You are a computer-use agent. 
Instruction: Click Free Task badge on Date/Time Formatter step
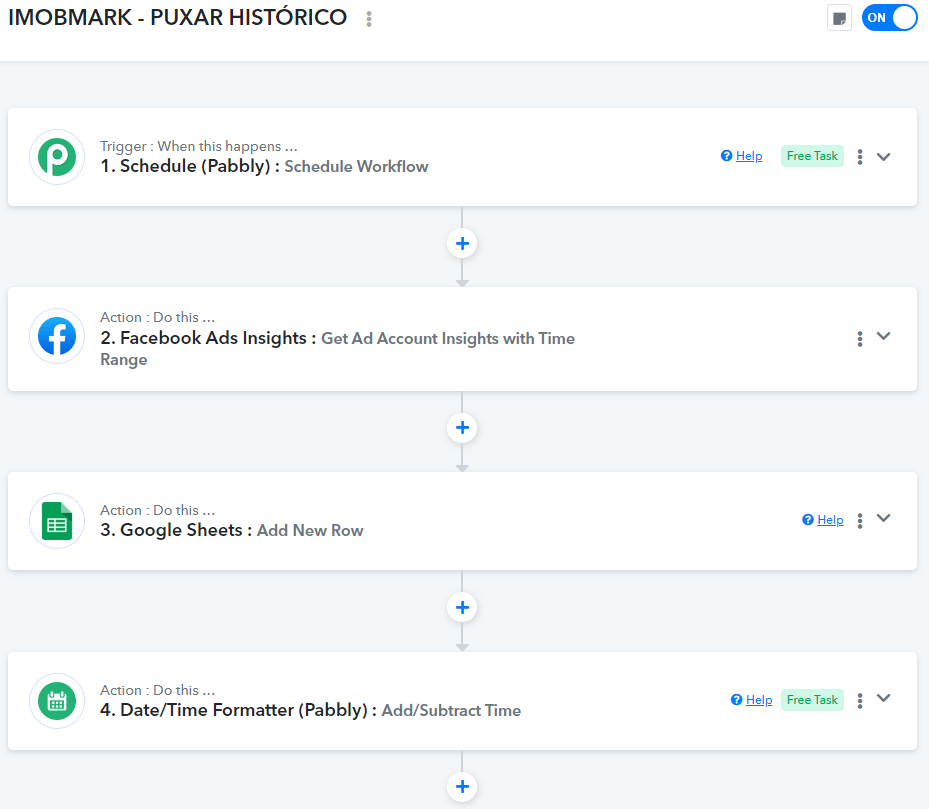coord(812,700)
